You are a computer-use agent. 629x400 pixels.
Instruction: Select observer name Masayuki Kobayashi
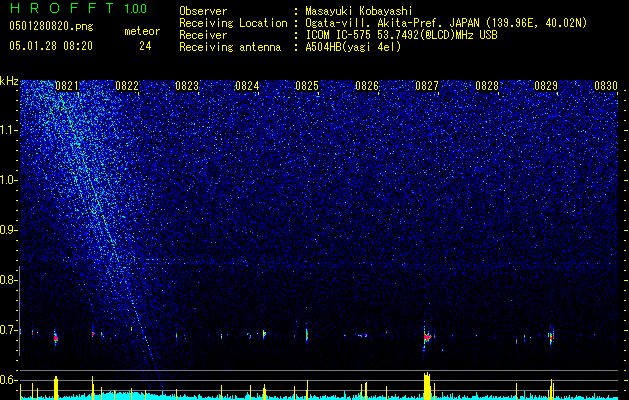359,11
